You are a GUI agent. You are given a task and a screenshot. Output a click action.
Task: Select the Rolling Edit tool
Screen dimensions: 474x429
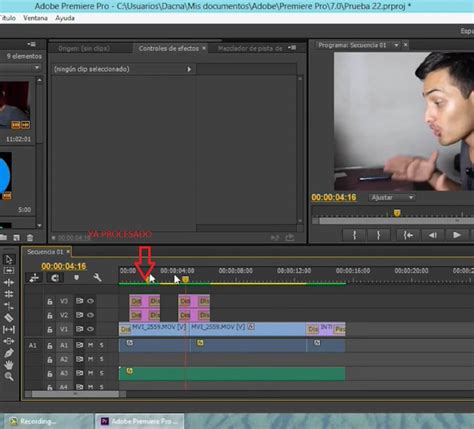pyautogui.click(x=9, y=294)
